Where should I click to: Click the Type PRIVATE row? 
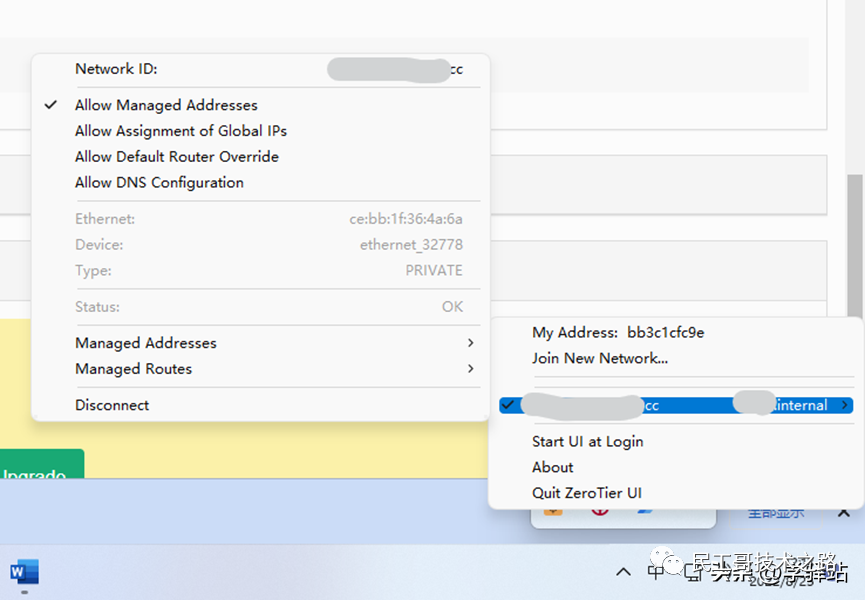tap(260, 270)
